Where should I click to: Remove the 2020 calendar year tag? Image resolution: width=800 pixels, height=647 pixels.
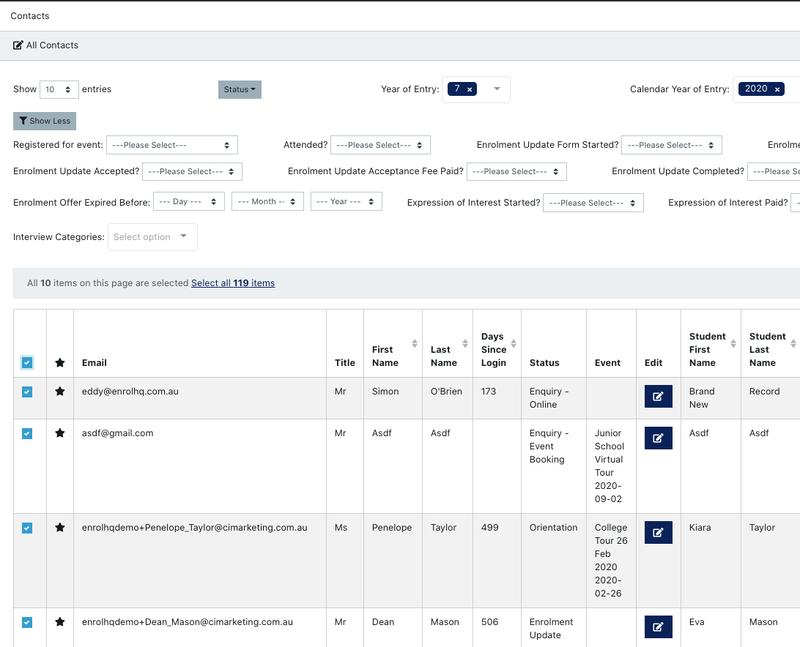coord(777,89)
